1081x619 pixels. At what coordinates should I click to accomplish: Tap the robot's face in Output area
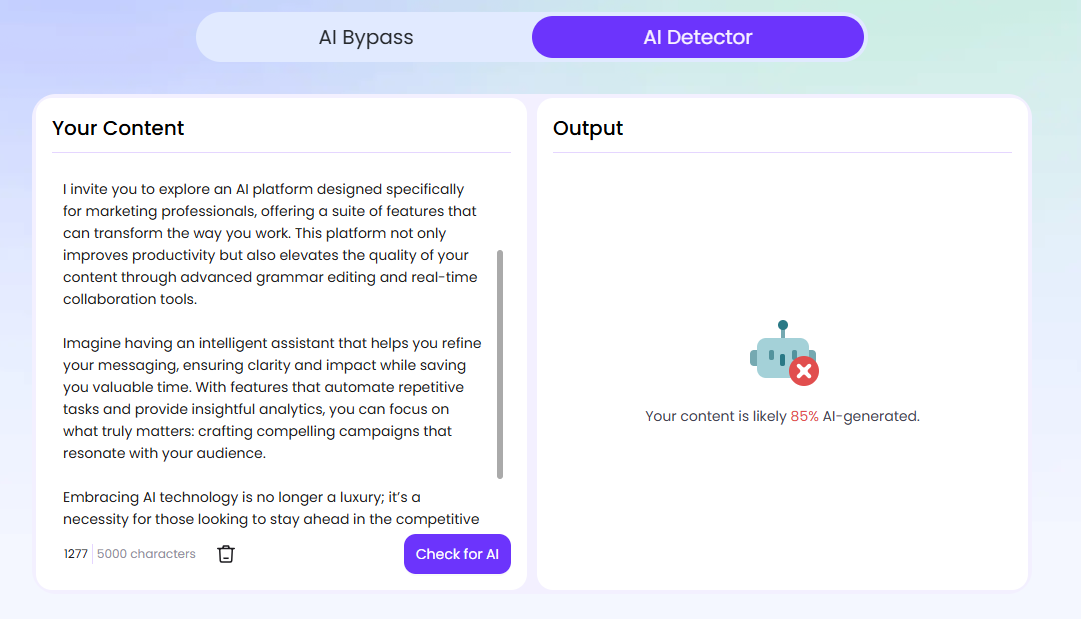[x=778, y=353]
